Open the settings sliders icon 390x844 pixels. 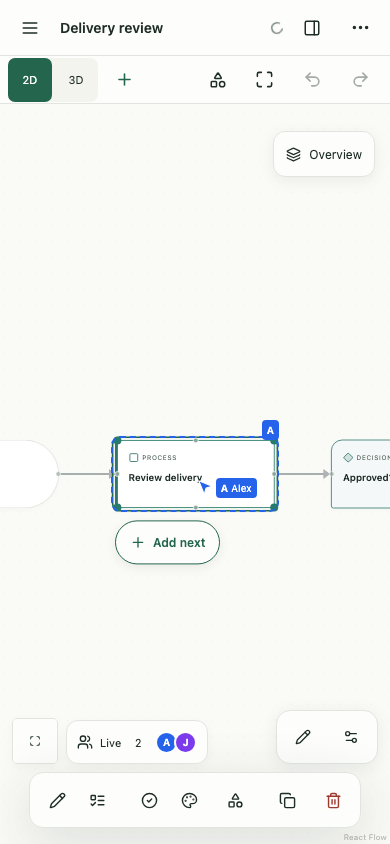tap(351, 737)
